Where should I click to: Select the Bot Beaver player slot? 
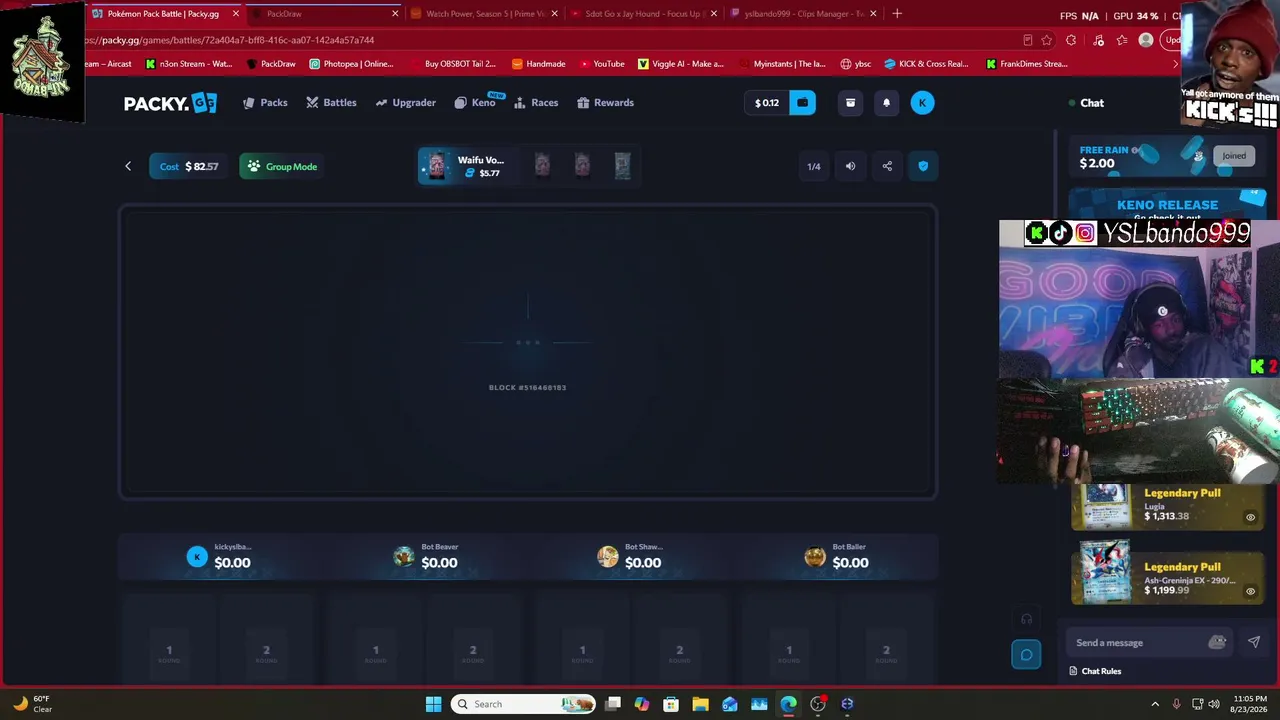point(425,557)
